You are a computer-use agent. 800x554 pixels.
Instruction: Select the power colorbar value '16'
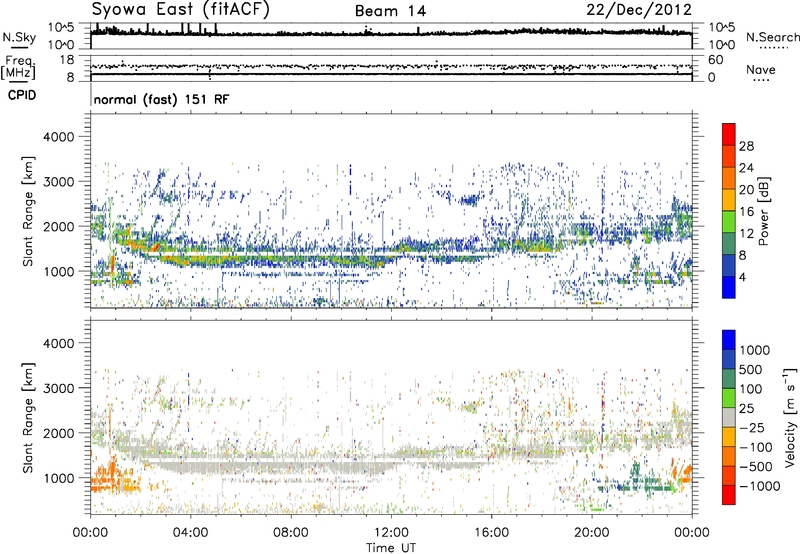coord(746,212)
